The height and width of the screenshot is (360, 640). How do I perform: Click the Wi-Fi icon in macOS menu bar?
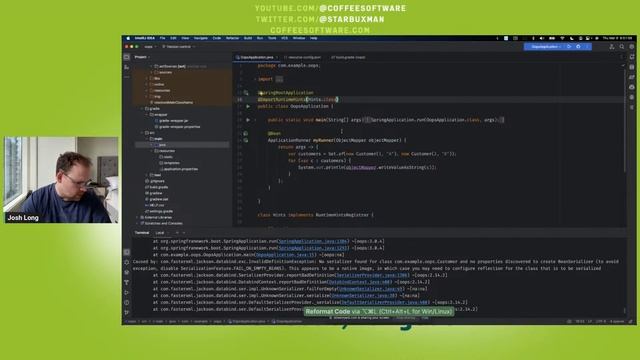pos(562,38)
